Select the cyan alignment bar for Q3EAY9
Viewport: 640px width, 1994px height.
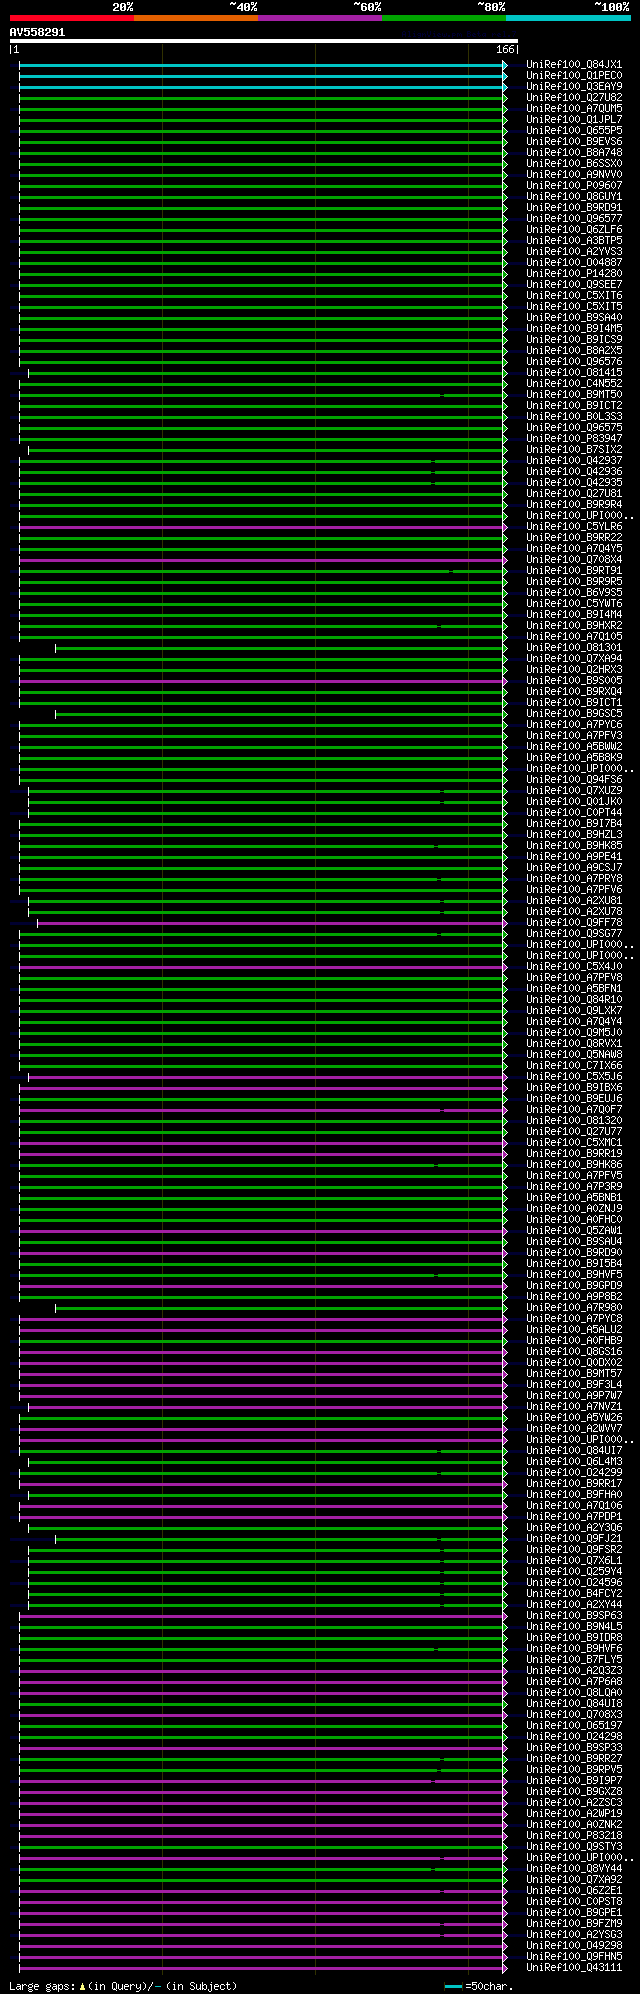click(262, 87)
